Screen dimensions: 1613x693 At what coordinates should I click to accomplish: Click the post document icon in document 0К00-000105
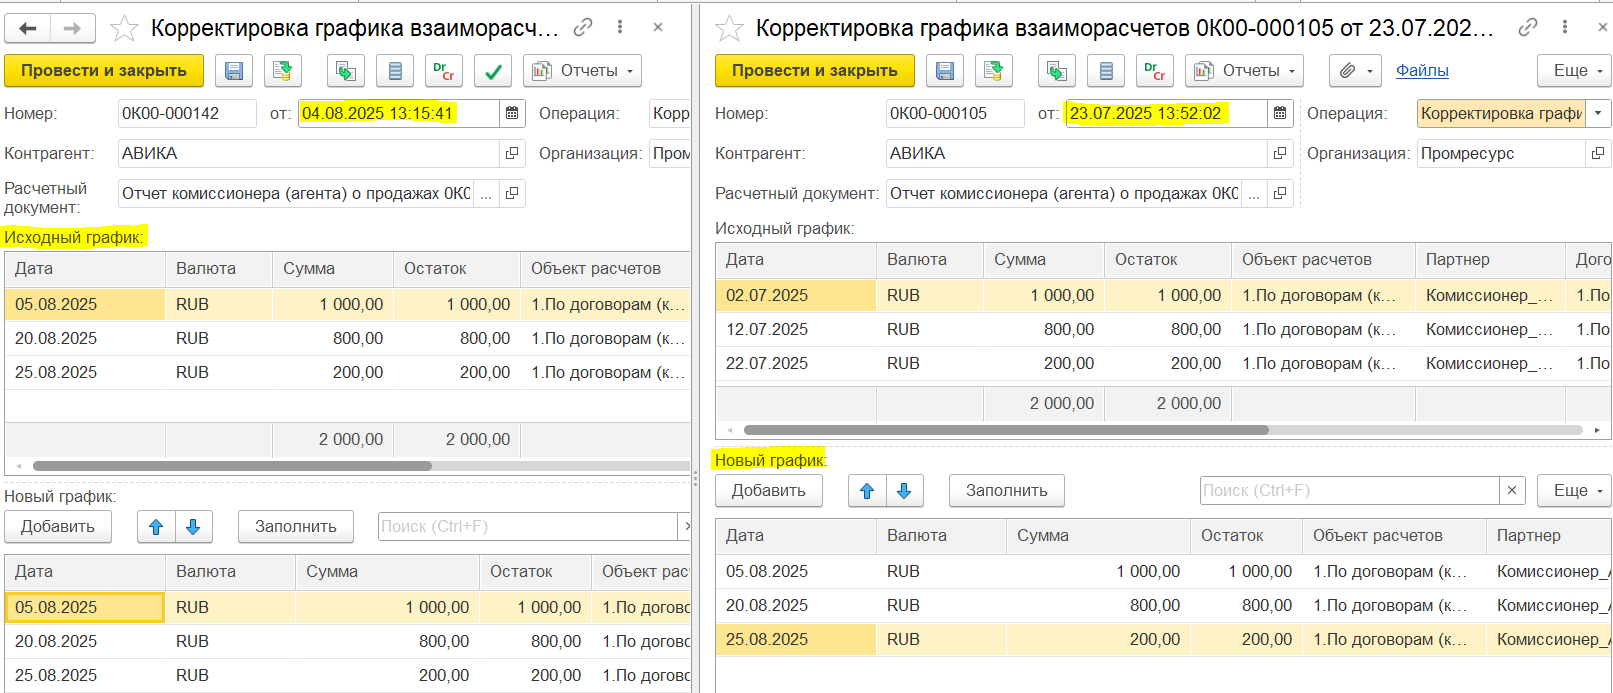pyautogui.click(x=993, y=71)
